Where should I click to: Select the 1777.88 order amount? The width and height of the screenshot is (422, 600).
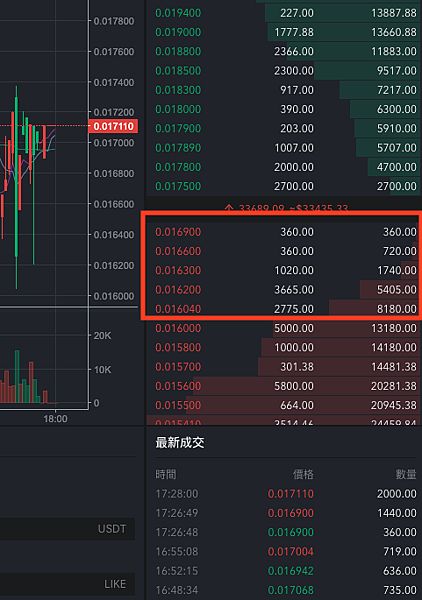[294, 32]
